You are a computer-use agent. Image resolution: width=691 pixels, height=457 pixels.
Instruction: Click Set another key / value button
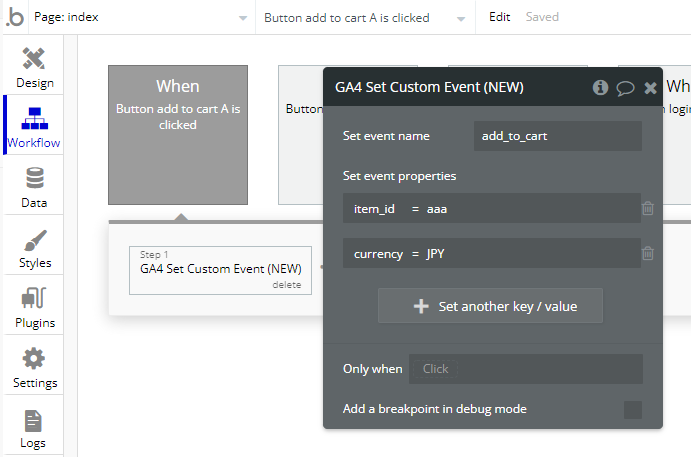pyautogui.click(x=490, y=306)
